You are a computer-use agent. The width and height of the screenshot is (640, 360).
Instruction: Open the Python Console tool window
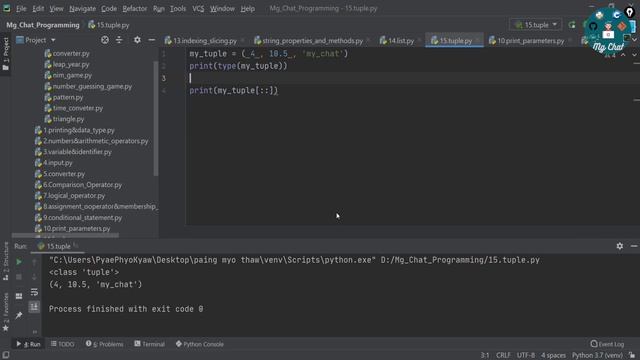click(x=200, y=344)
